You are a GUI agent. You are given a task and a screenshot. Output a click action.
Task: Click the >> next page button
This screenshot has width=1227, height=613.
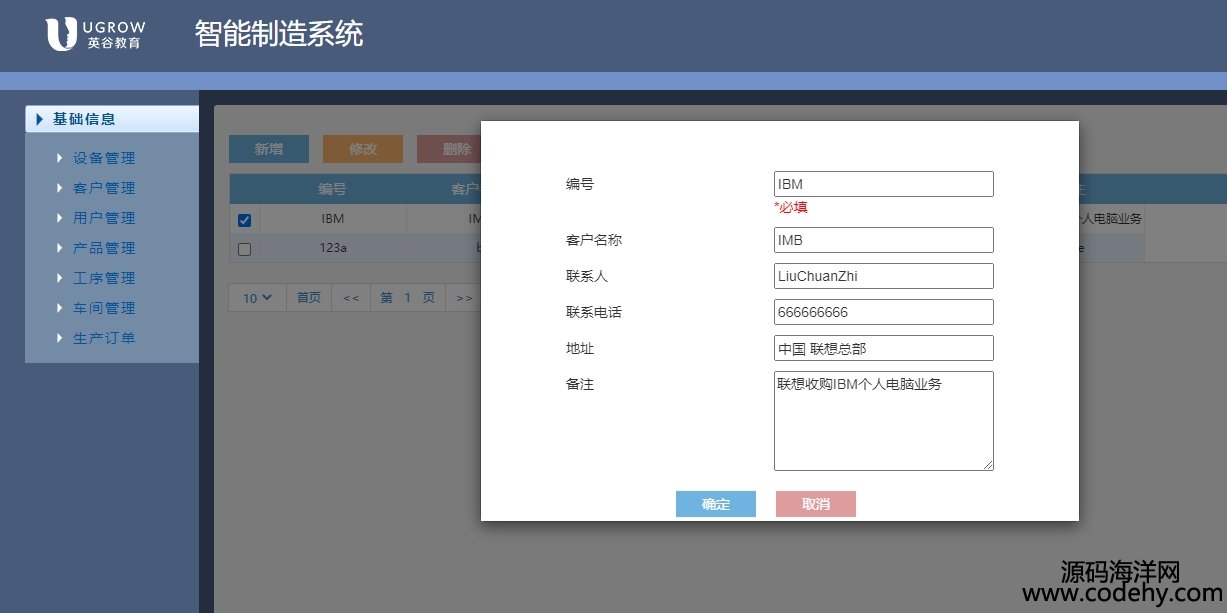[x=464, y=298]
